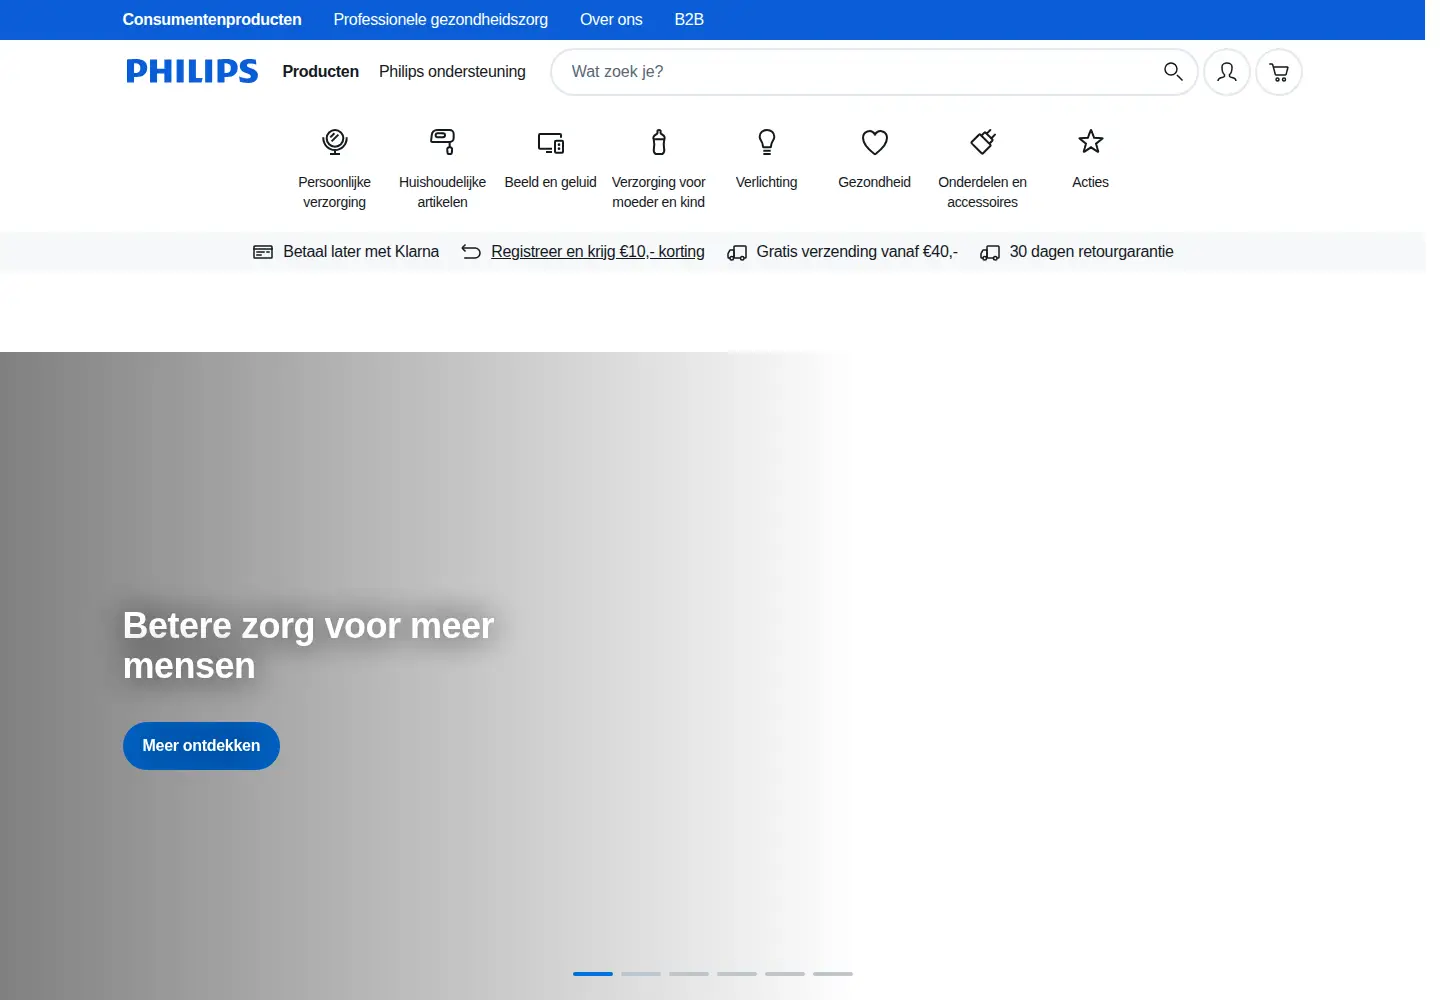
Task: Select the Beeld en geluid icon
Action: click(x=551, y=142)
